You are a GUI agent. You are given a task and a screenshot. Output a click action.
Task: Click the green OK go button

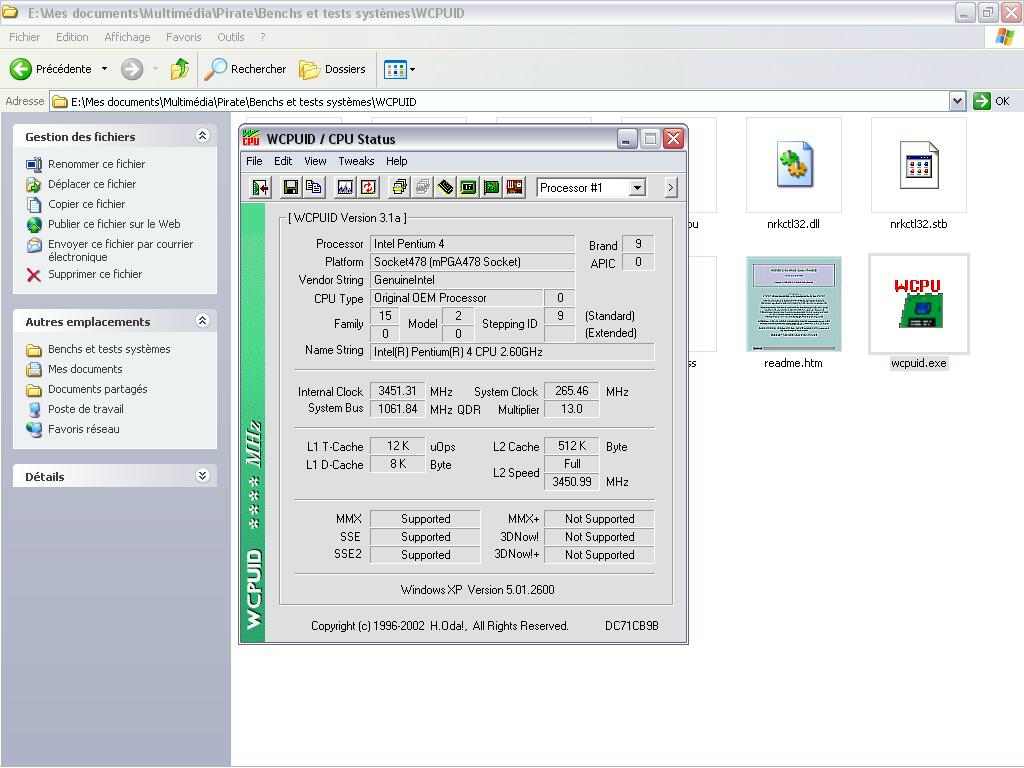[x=991, y=101]
